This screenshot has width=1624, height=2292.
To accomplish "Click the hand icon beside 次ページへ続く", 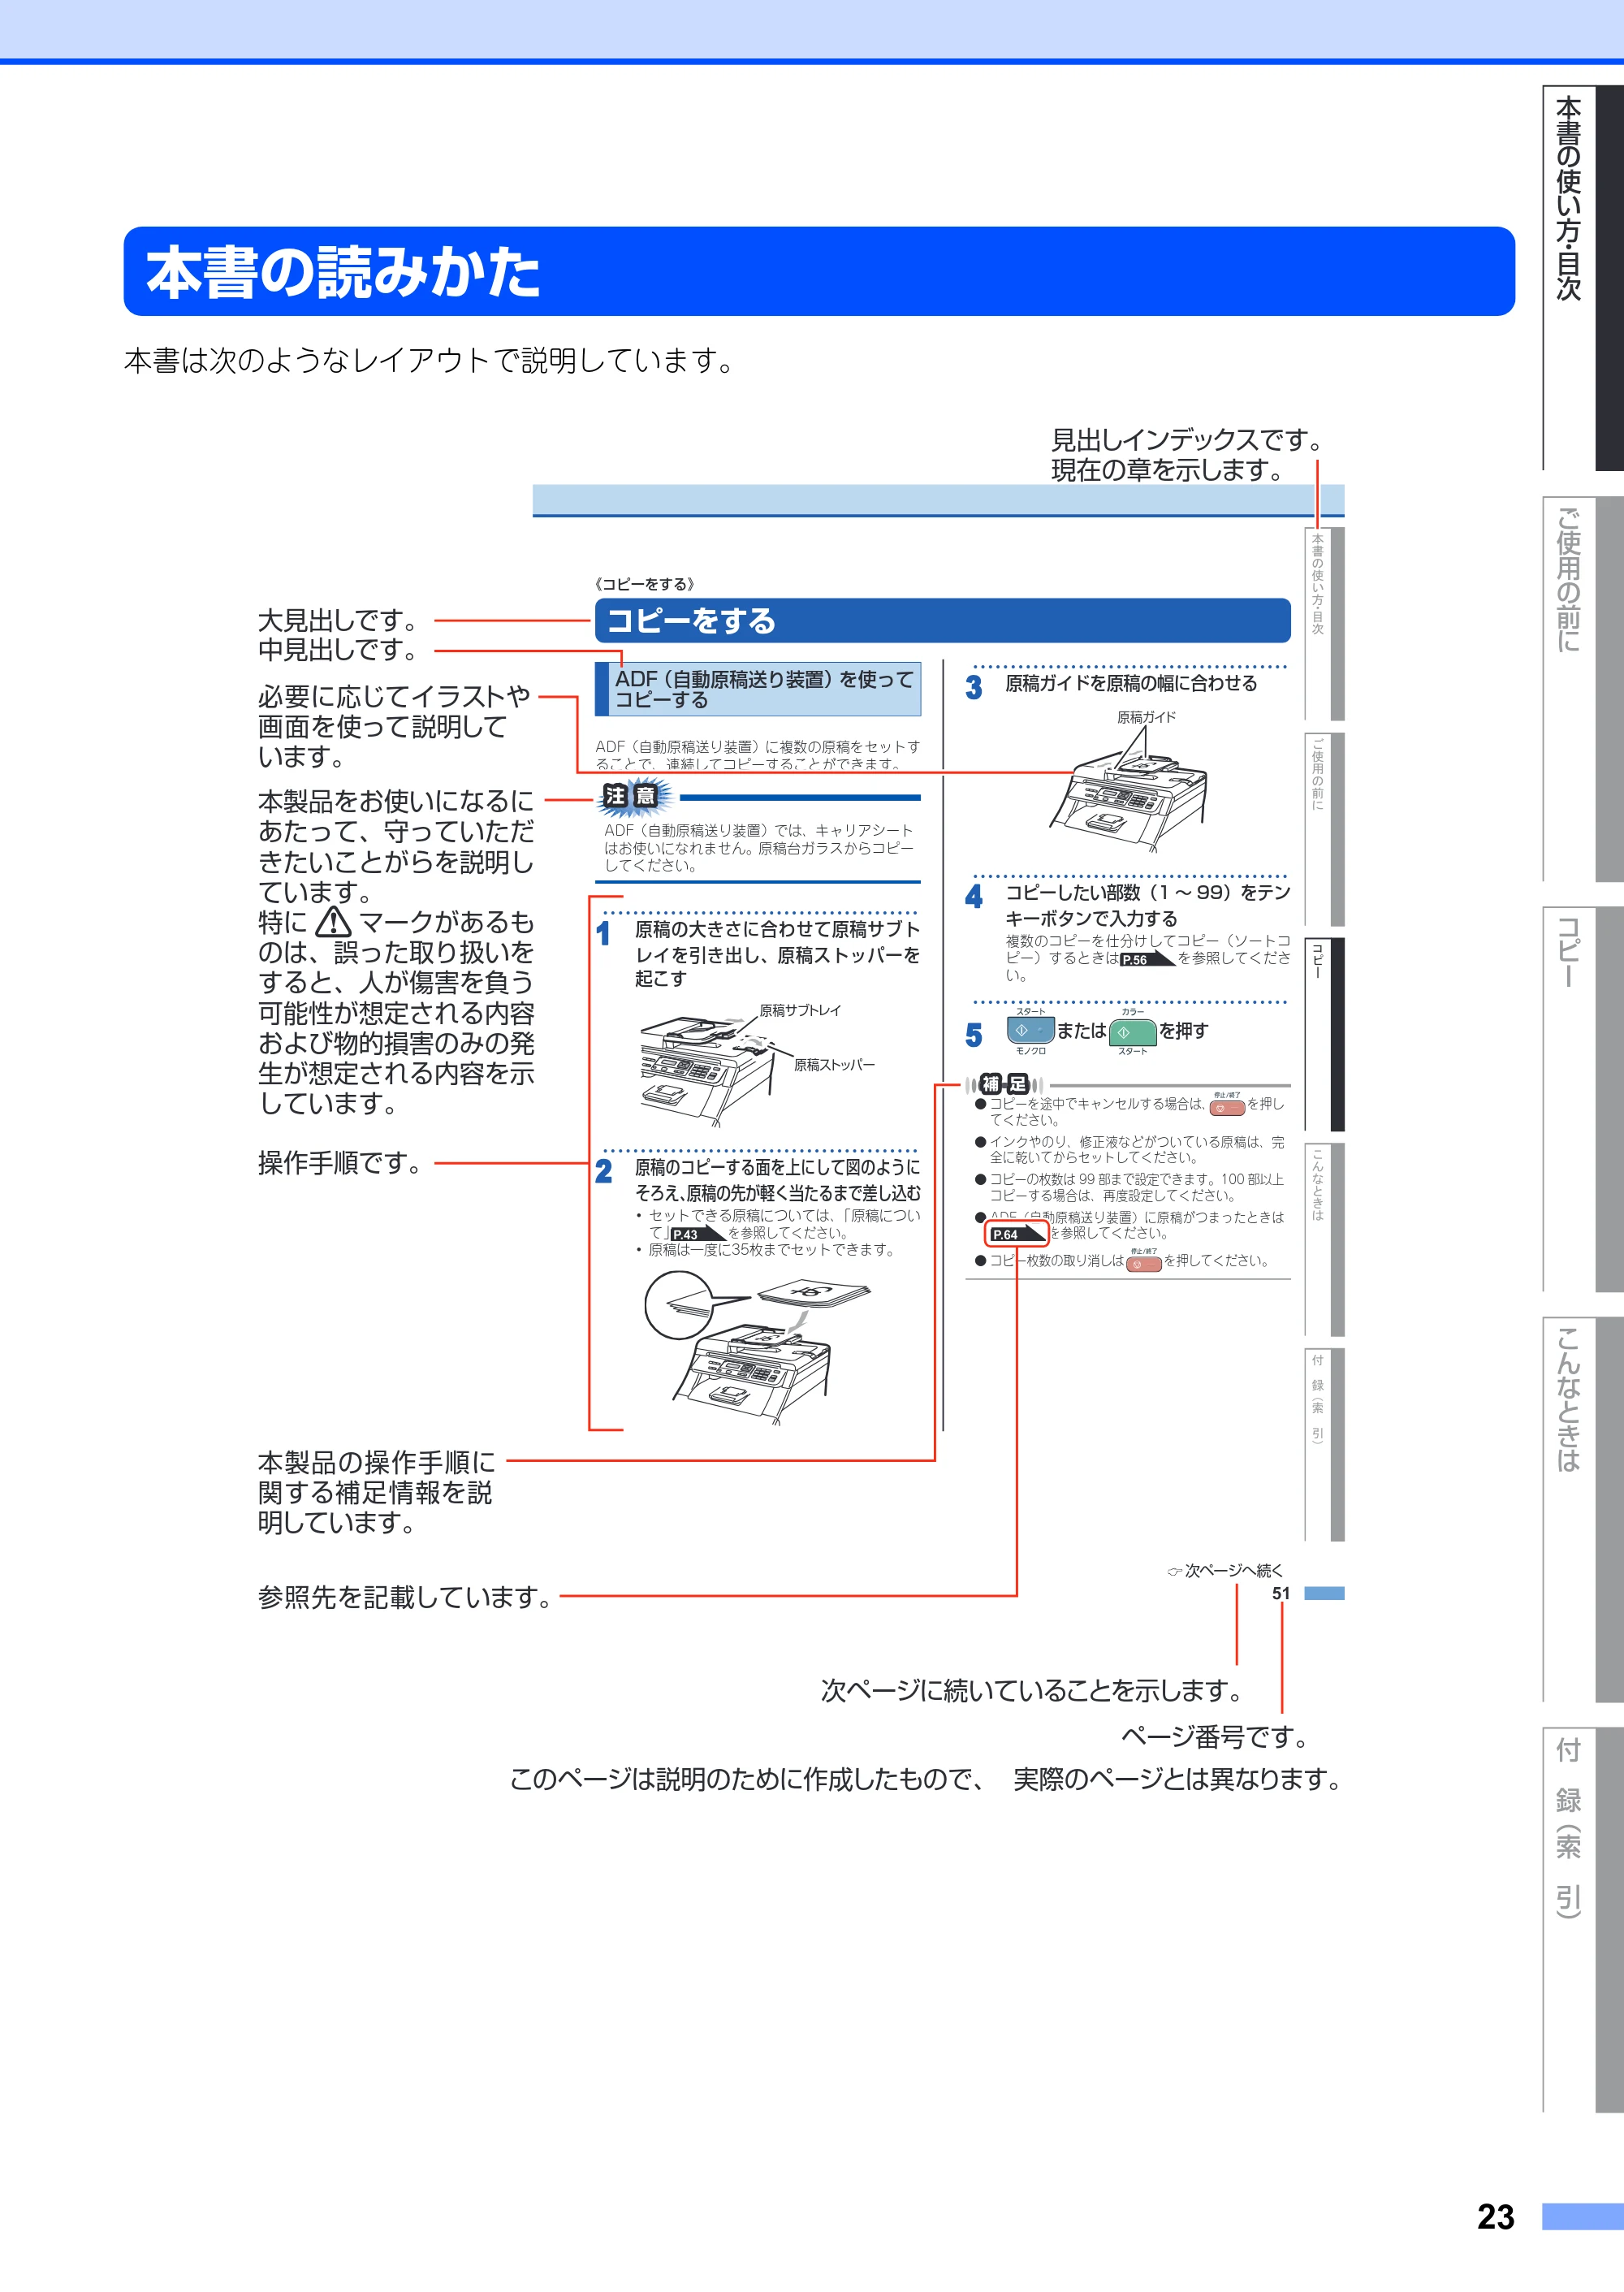I will tap(1174, 1571).
